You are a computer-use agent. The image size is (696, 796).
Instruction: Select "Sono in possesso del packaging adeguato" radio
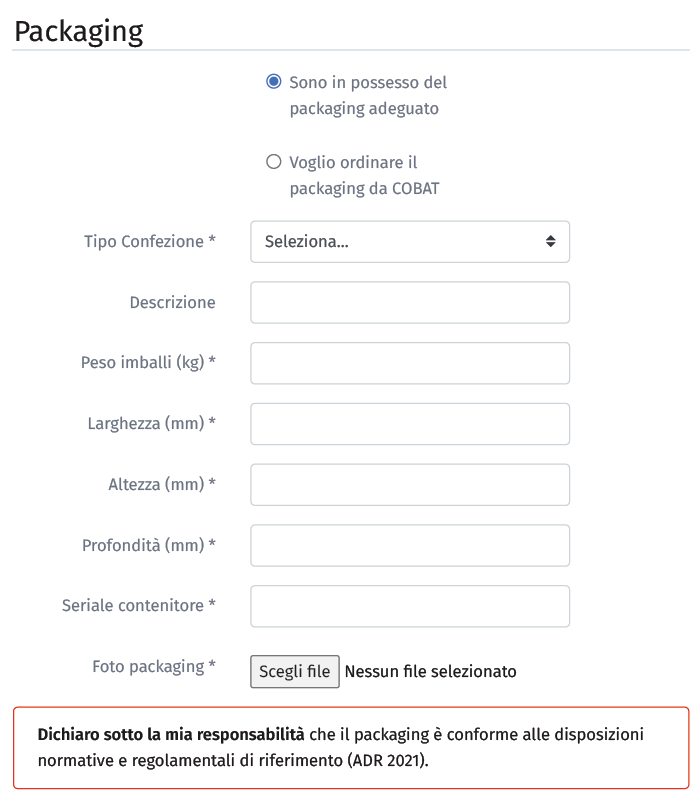pos(273,82)
